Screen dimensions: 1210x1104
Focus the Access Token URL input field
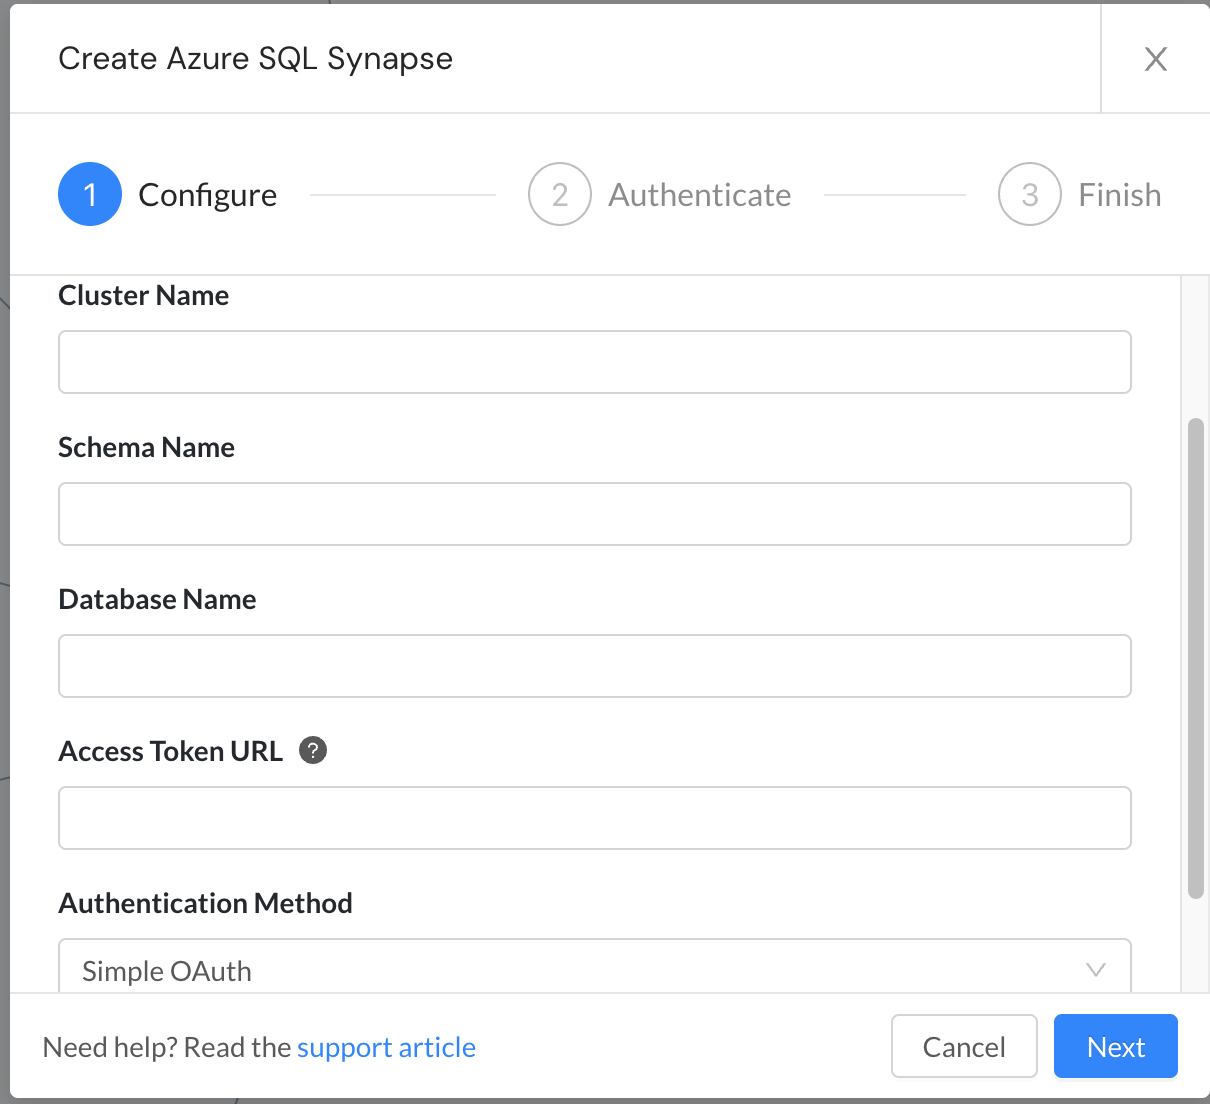tap(595, 818)
